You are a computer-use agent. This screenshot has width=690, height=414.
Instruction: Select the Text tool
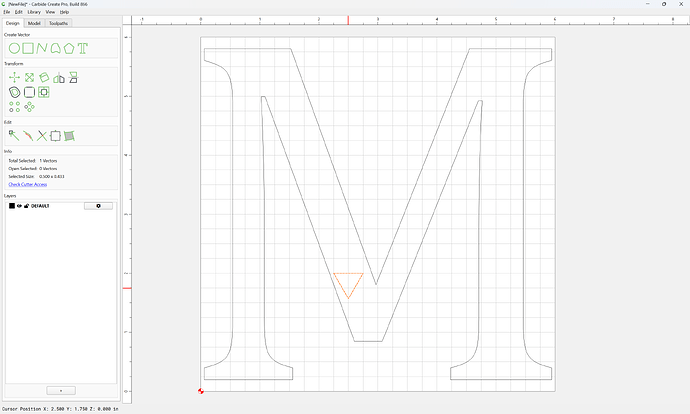point(83,48)
